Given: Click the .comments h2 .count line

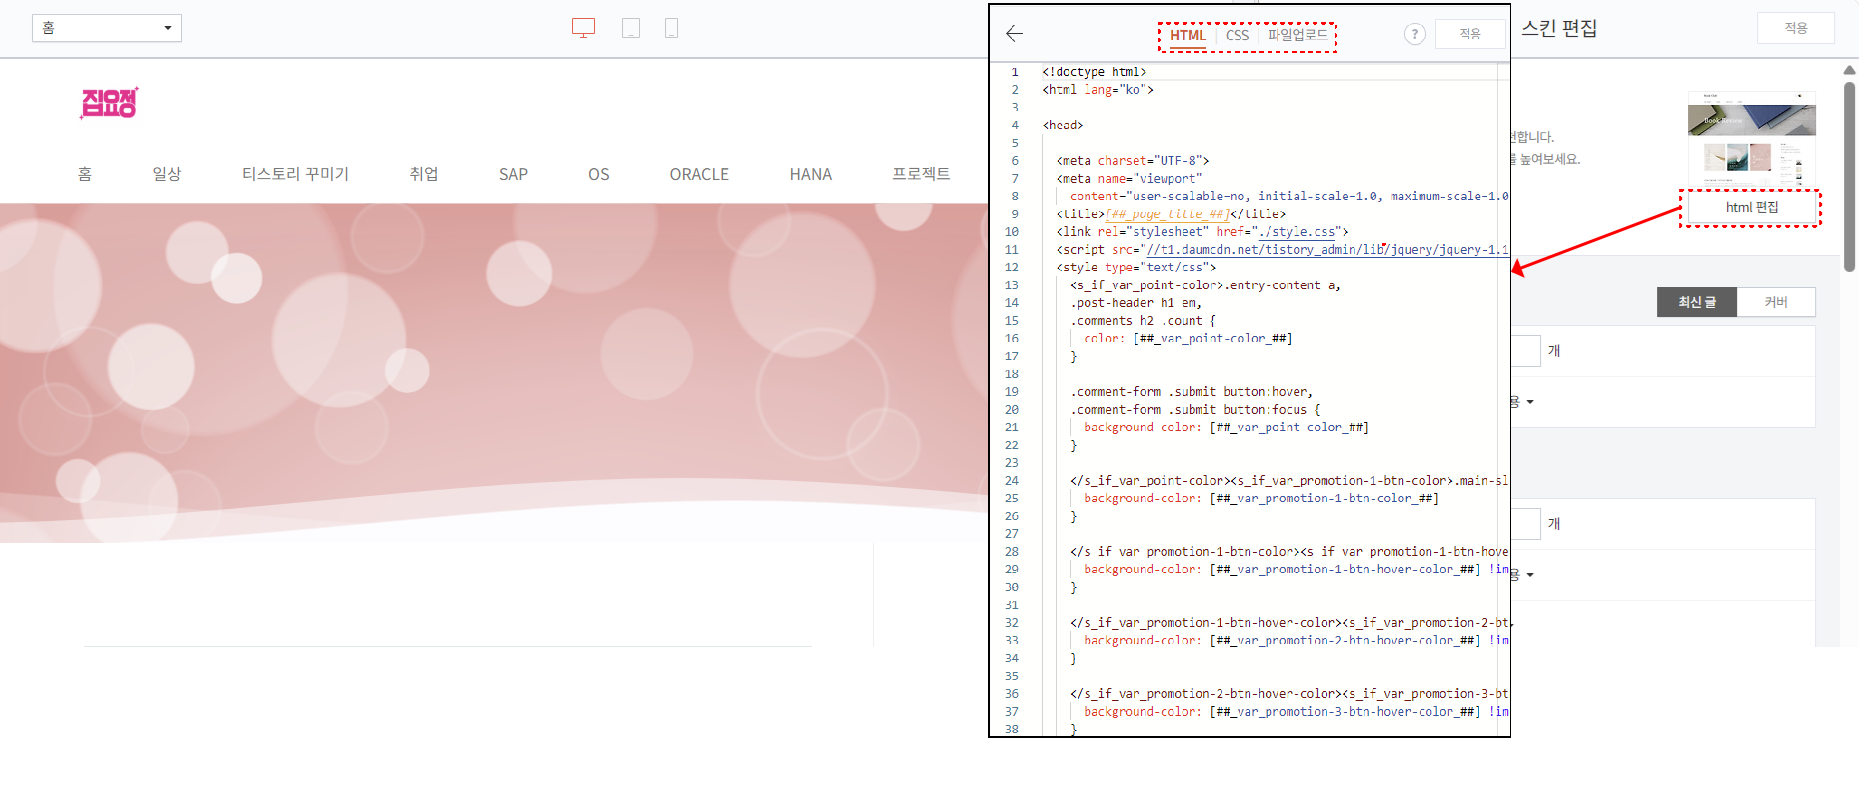Looking at the screenshot, I should click(x=1143, y=321).
